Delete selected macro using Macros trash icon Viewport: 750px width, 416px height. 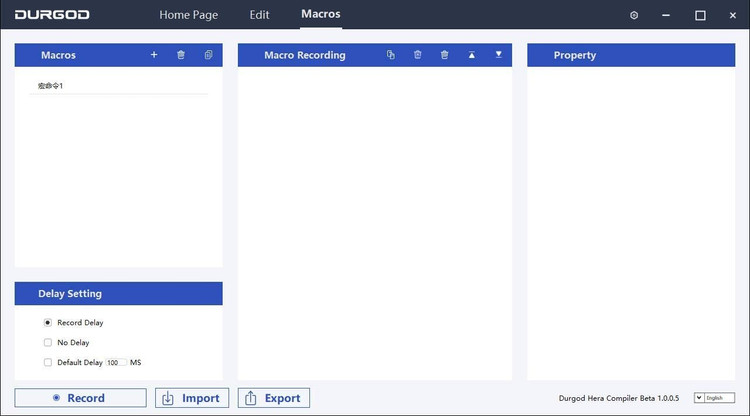coord(181,55)
